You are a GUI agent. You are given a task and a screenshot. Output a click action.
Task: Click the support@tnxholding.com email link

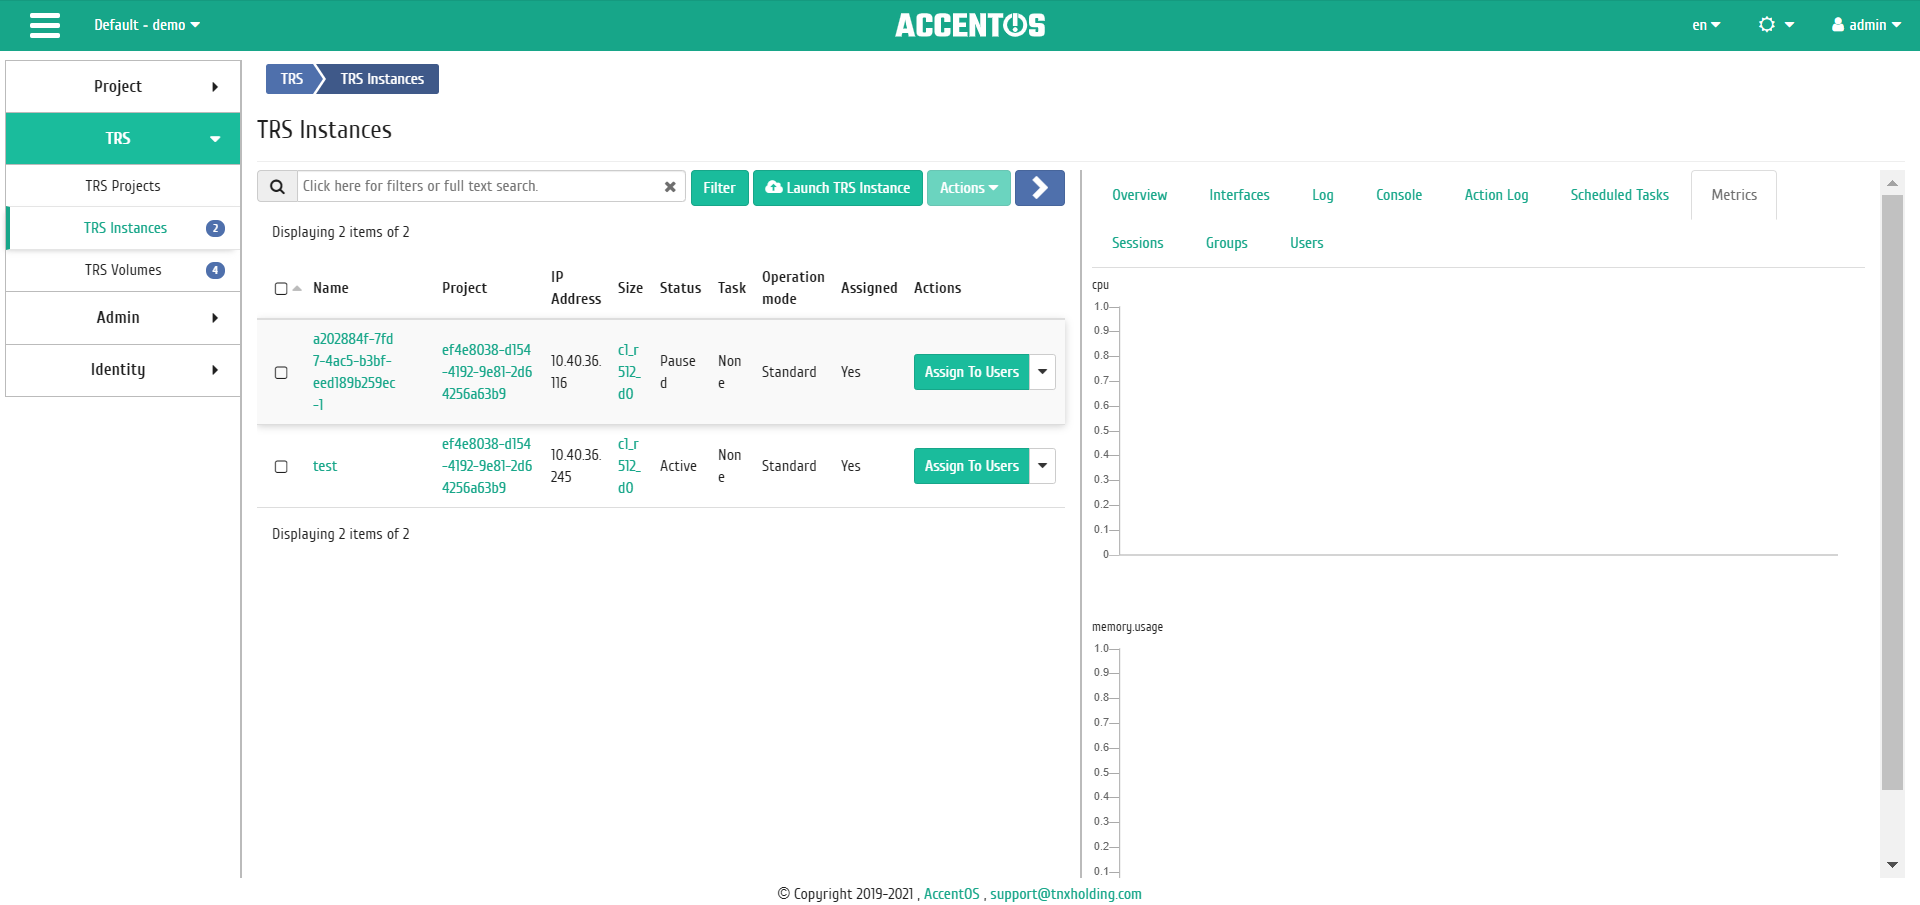(1066, 894)
